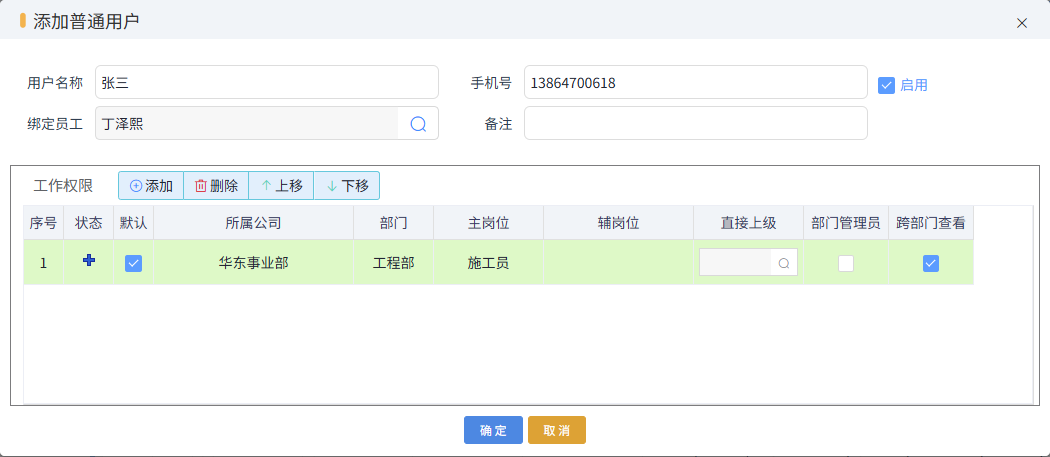Close the 添加普通用户 dialog

[x=1022, y=23]
